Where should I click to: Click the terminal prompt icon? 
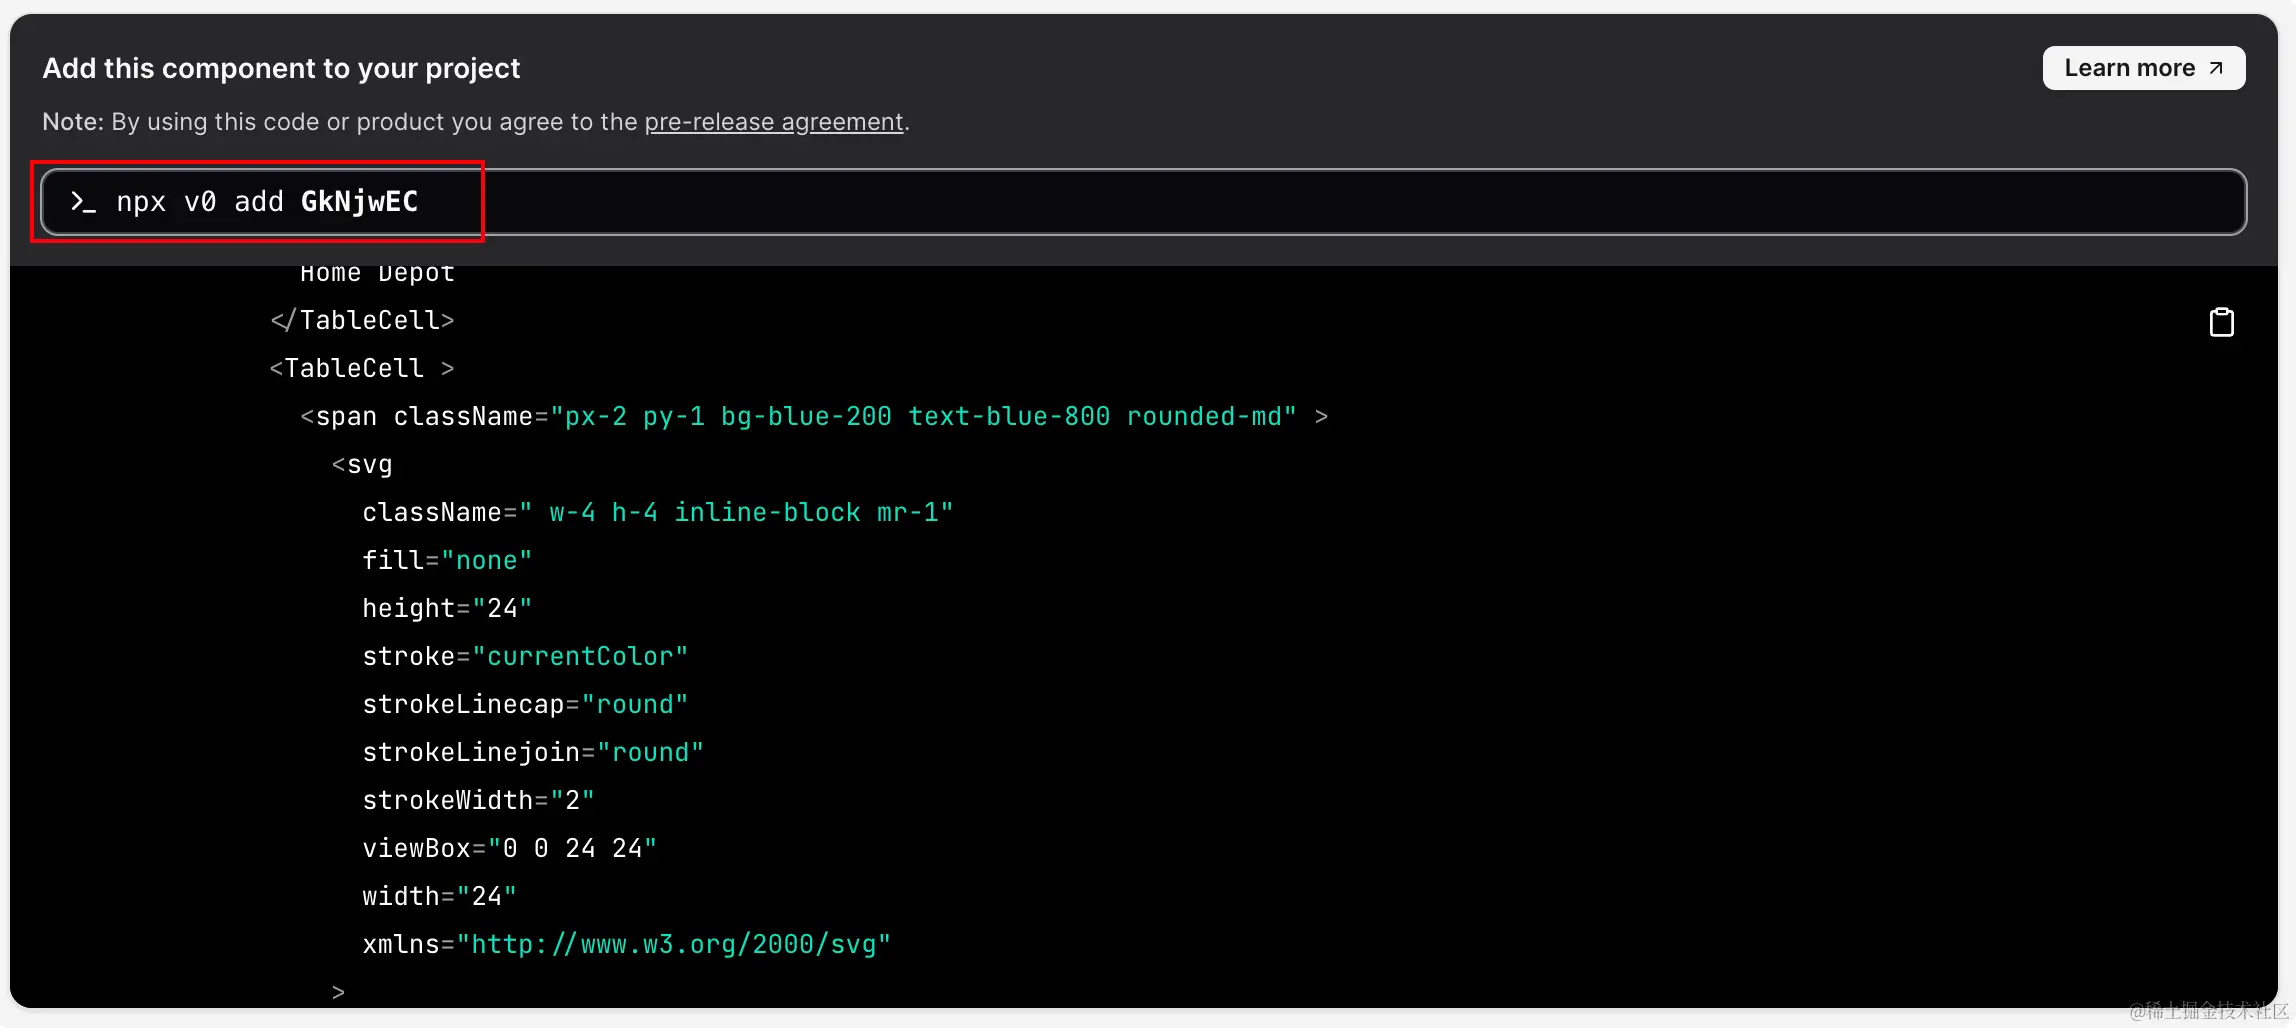[83, 202]
